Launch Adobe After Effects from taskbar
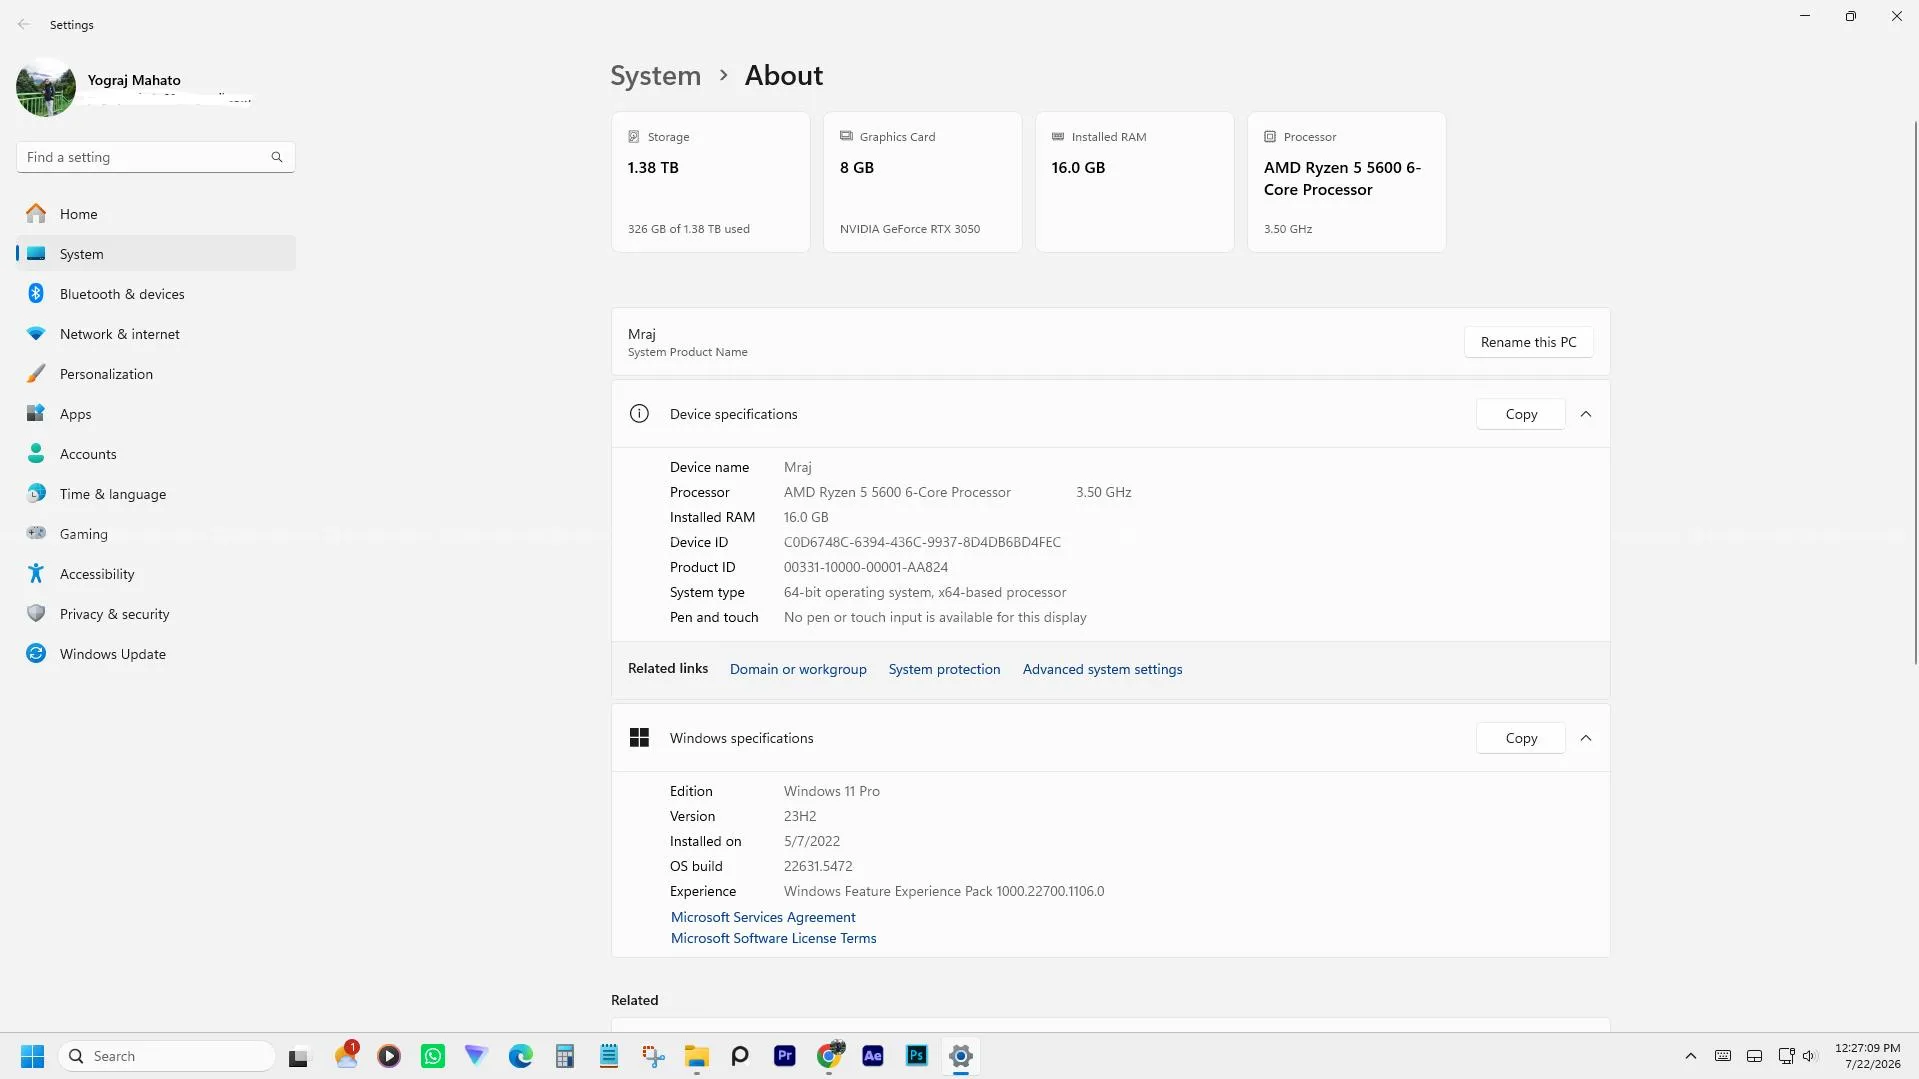 (873, 1056)
